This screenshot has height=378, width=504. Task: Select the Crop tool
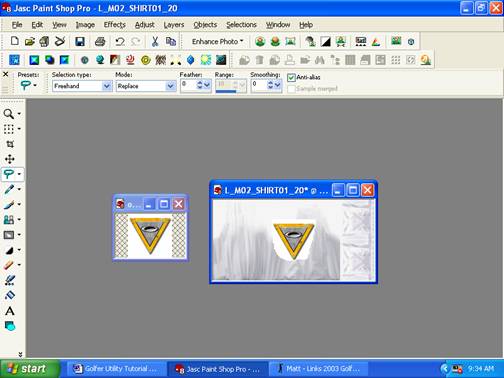point(10,144)
